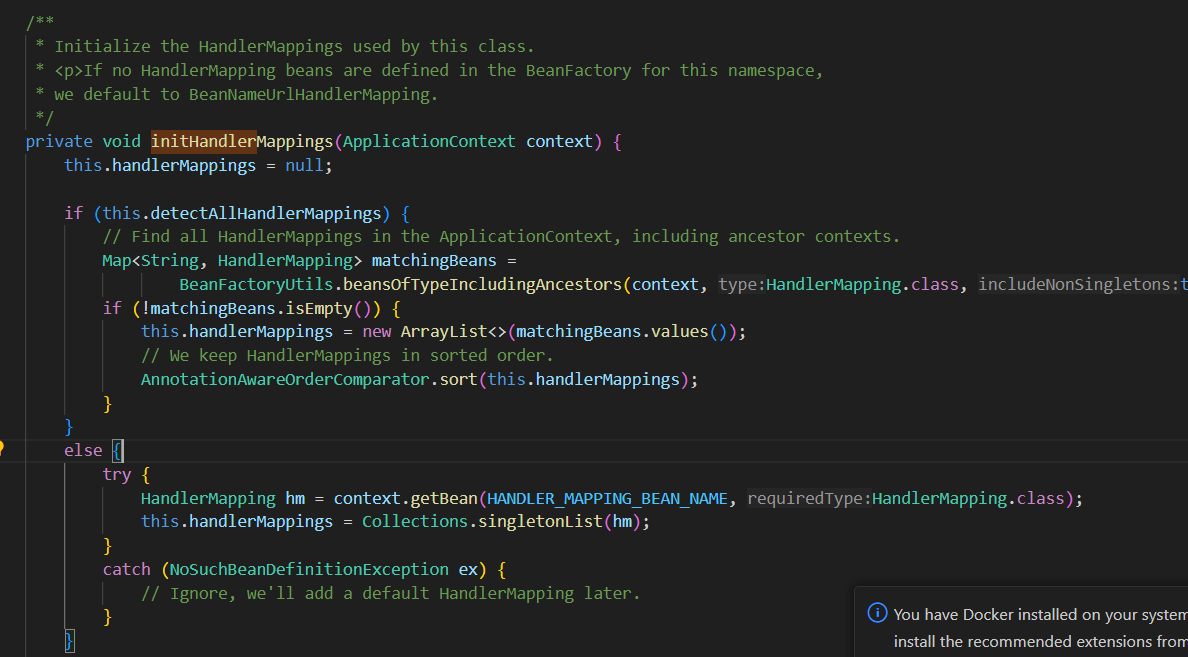Click the 'You have Docker installed' notification text

(x=1040, y=615)
